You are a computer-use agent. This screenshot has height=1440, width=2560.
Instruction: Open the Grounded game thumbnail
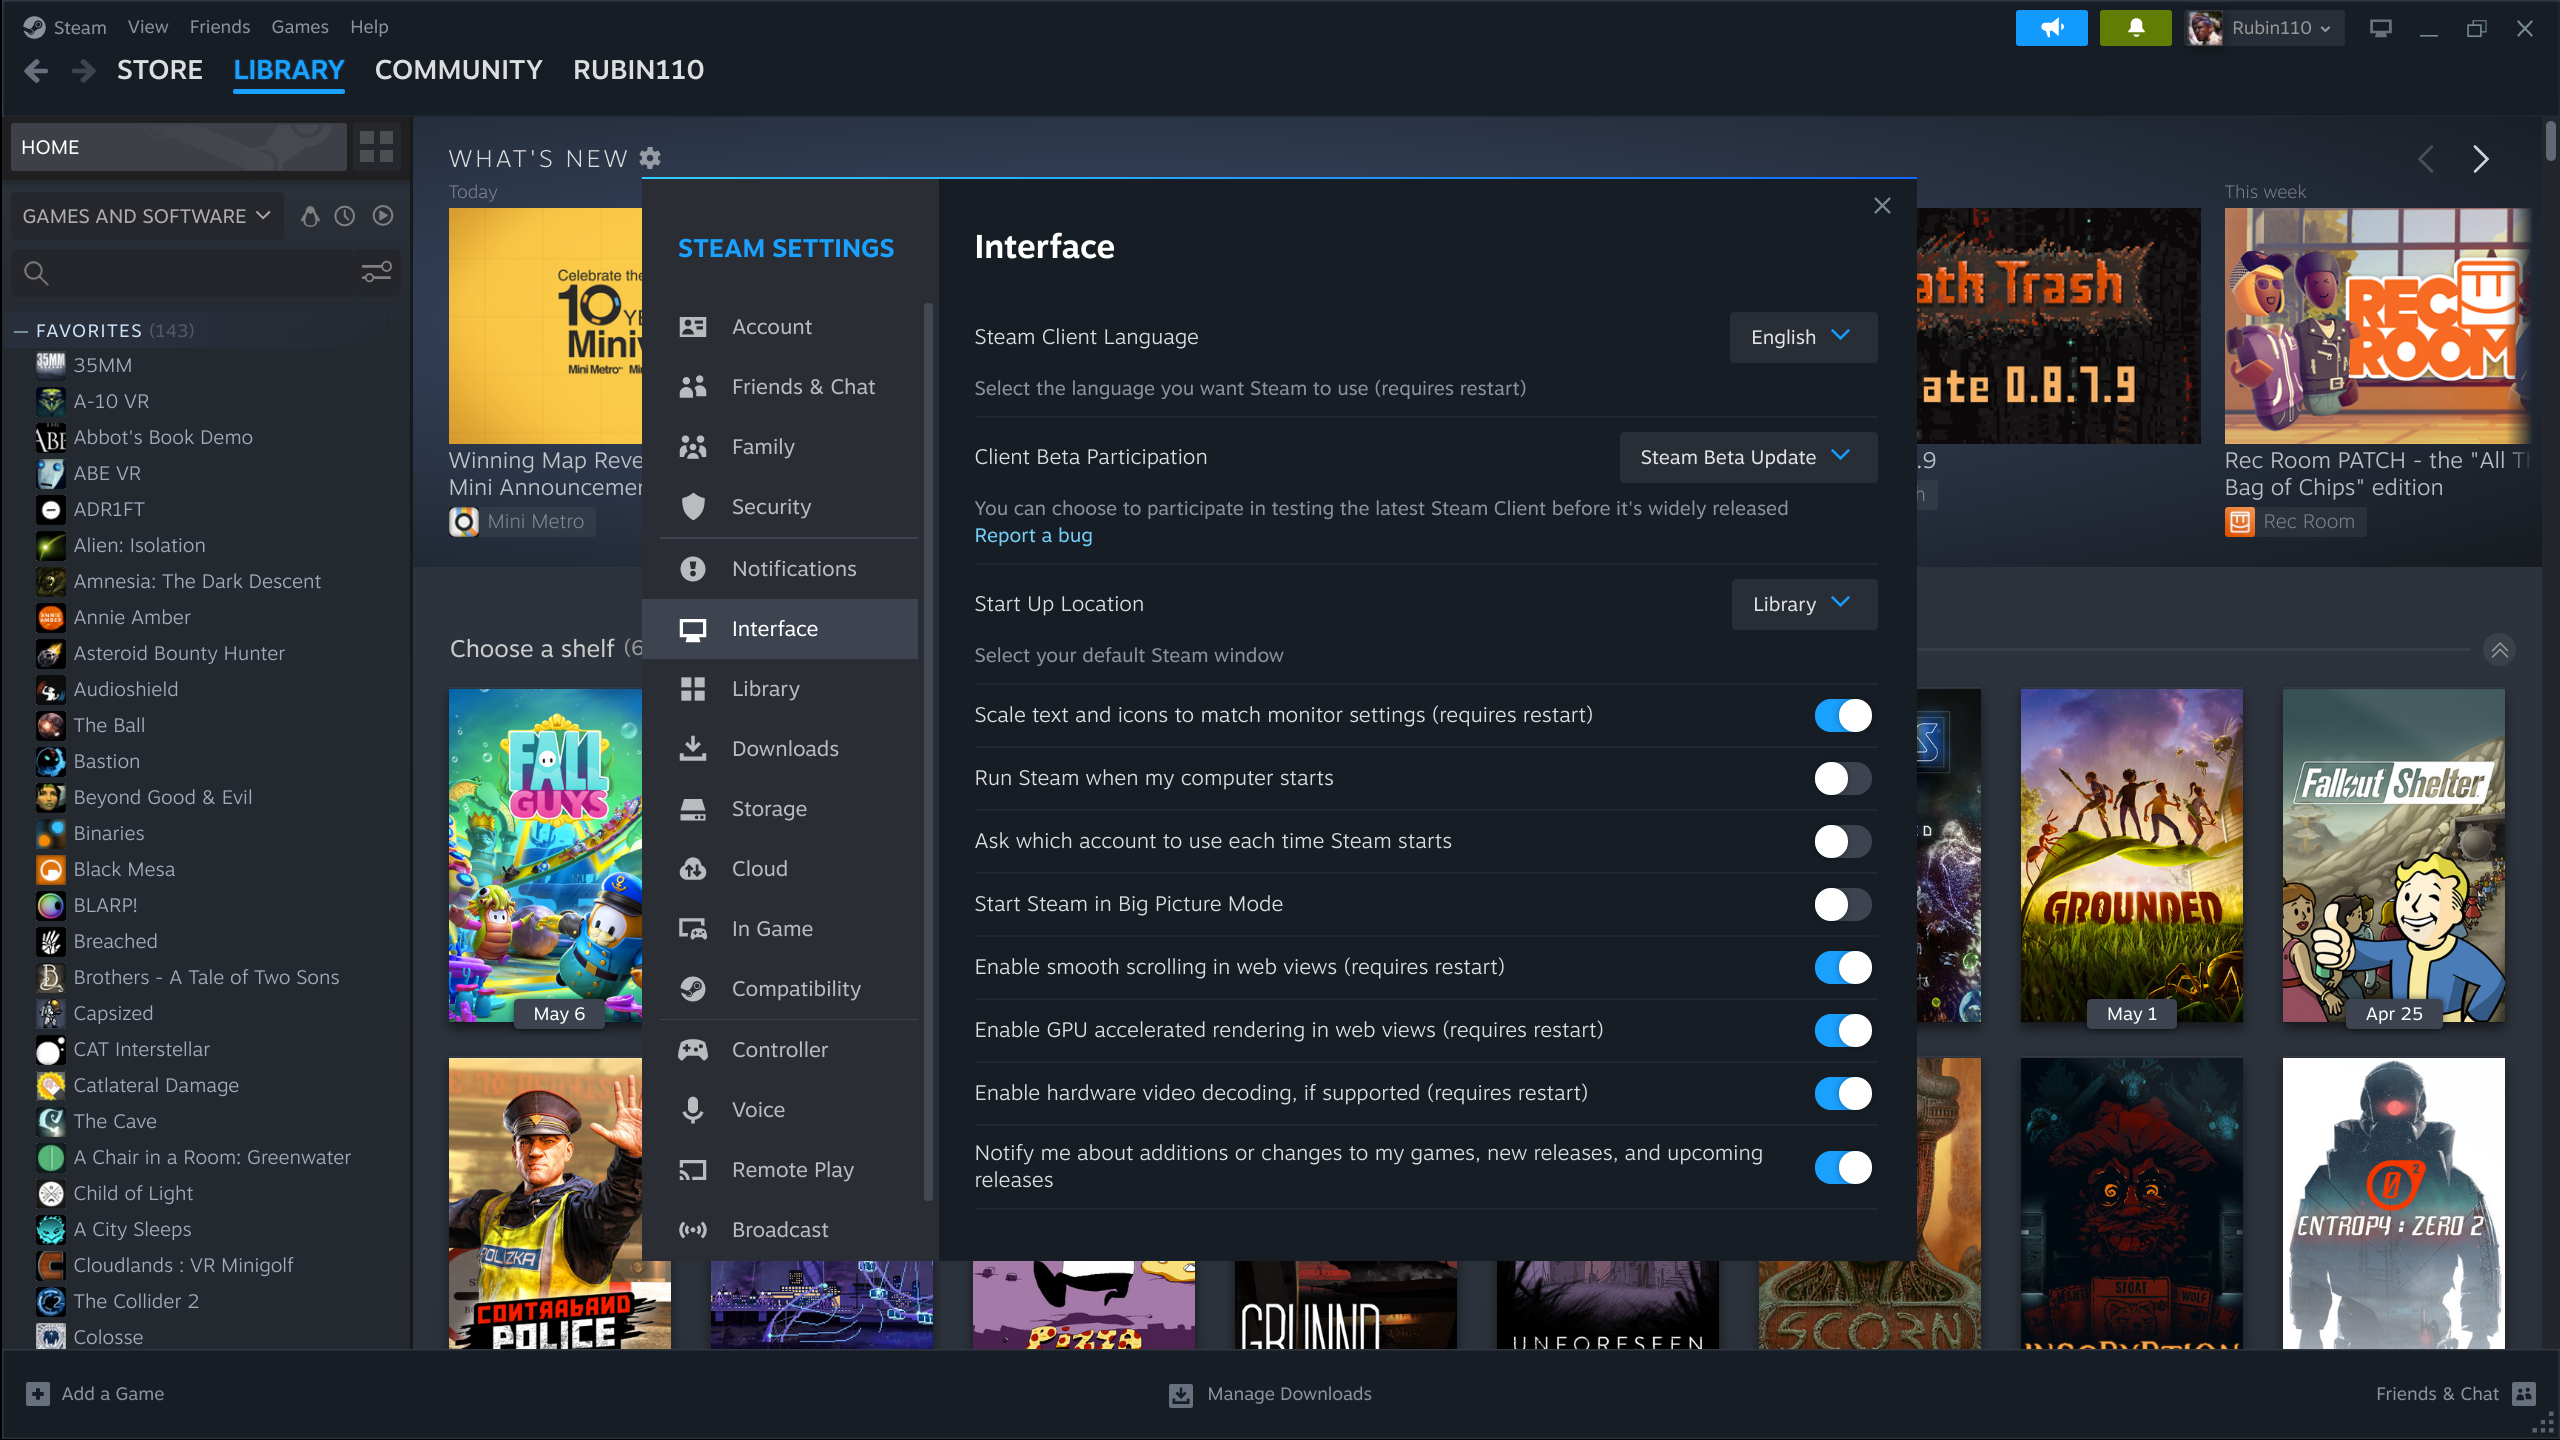(2132, 855)
